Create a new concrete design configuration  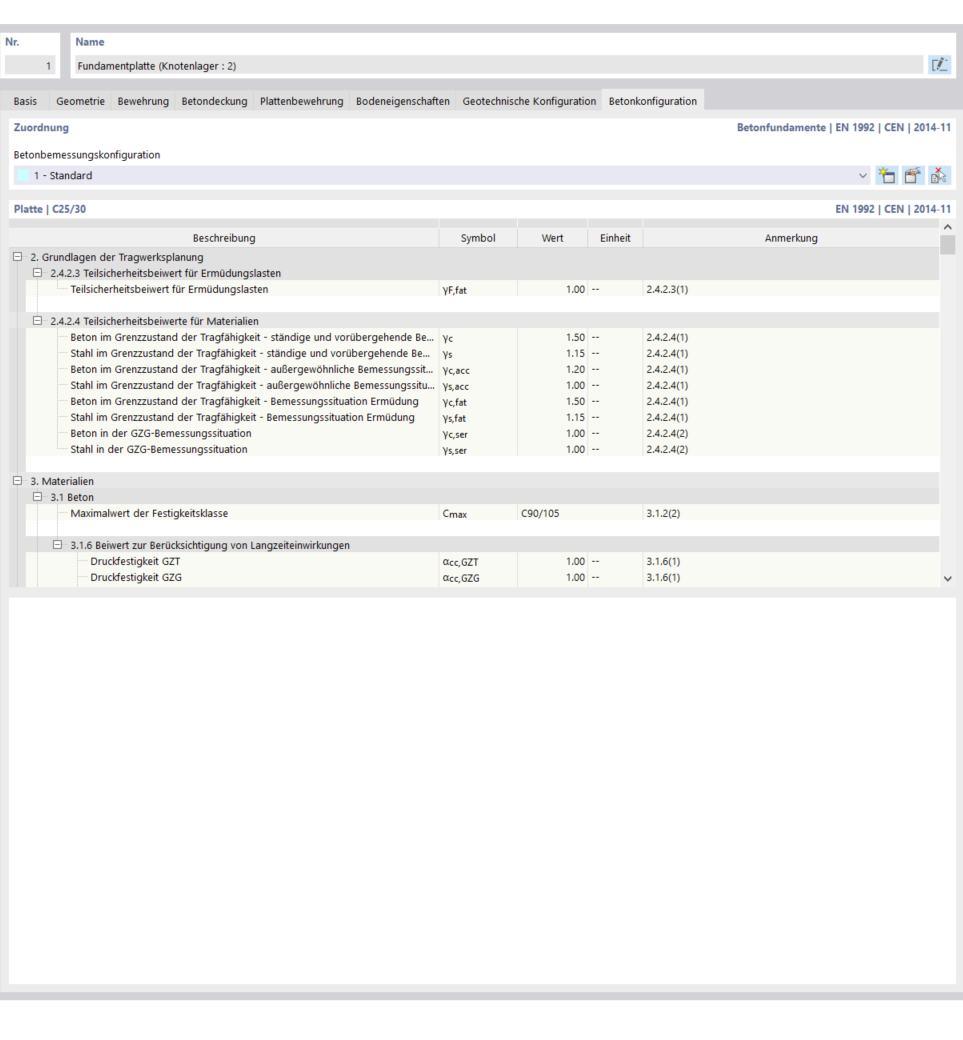pyautogui.click(x=887, y=175)
